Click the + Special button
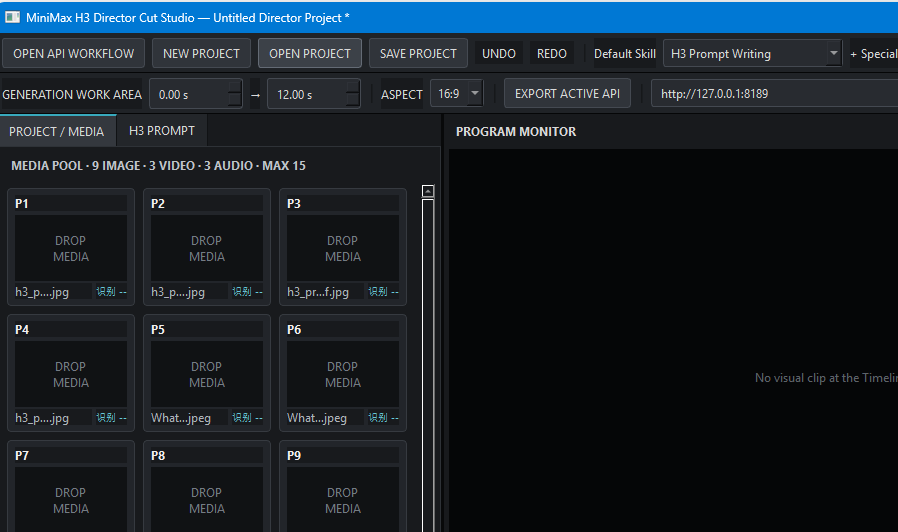The width and height of the screenshot is (898, 532). click(874, 54)
